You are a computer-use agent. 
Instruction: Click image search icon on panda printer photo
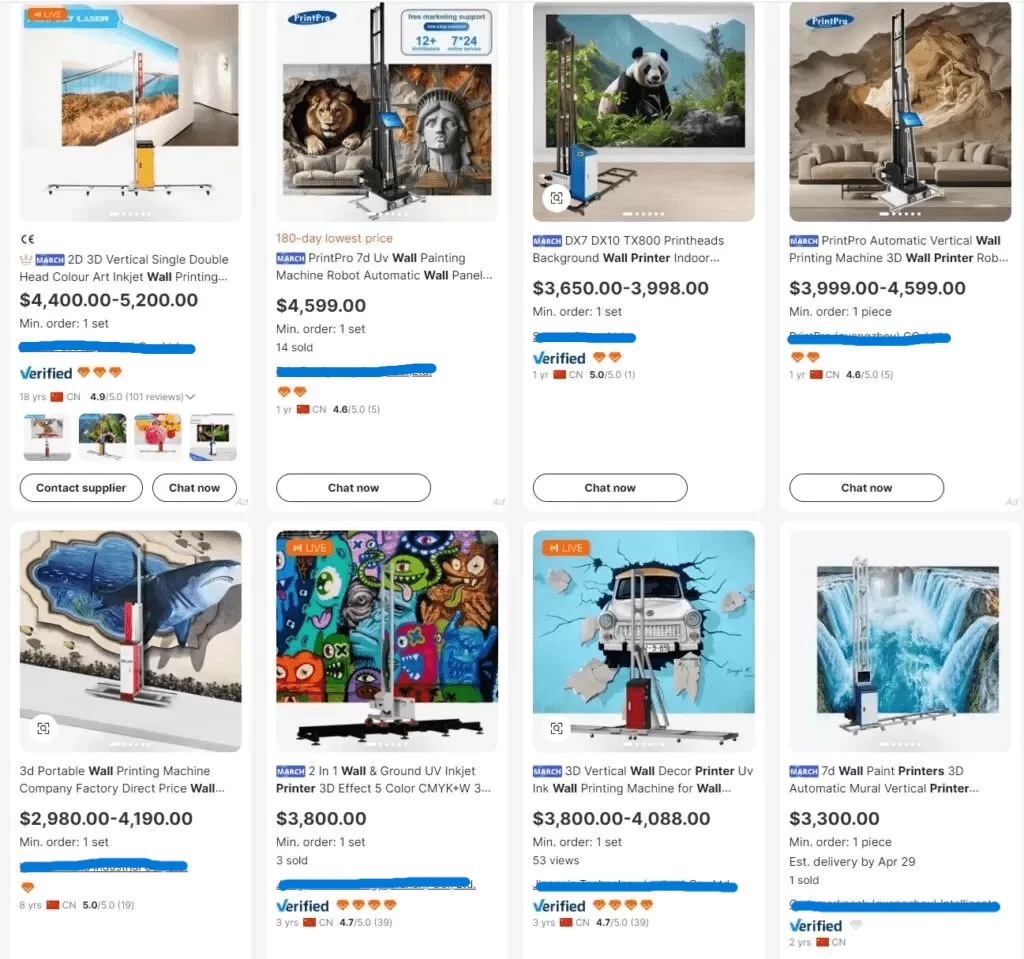click(x=556, y=198)
